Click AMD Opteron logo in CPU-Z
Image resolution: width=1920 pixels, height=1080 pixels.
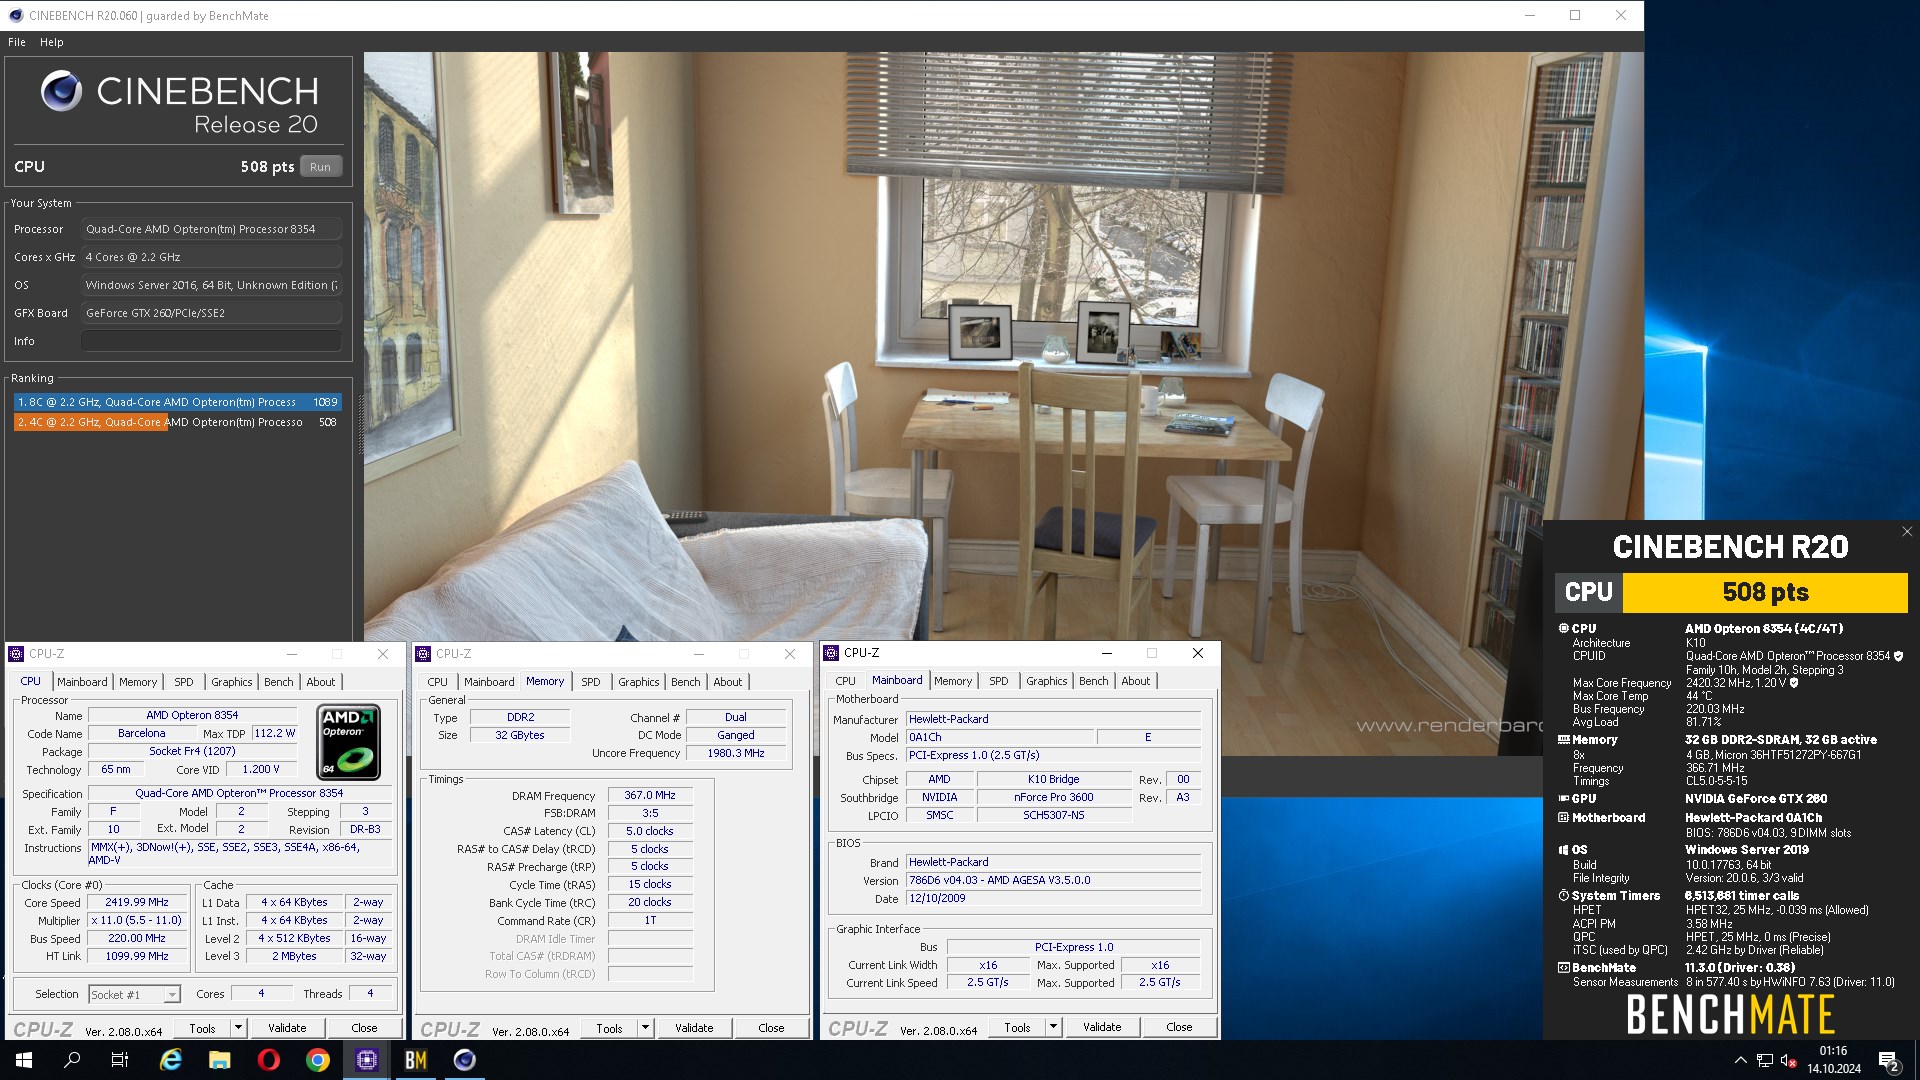click(349, 742)
